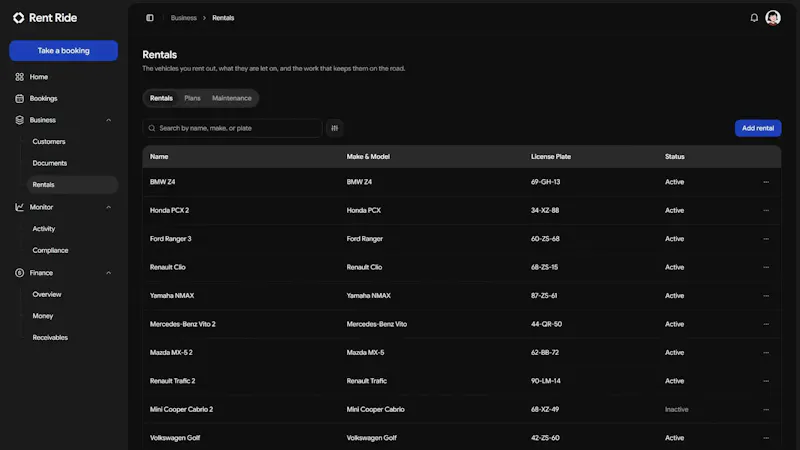The width and height of the screenshot is (800, 450).
Task: Click the Home grid icon
Action: point(19,77)
